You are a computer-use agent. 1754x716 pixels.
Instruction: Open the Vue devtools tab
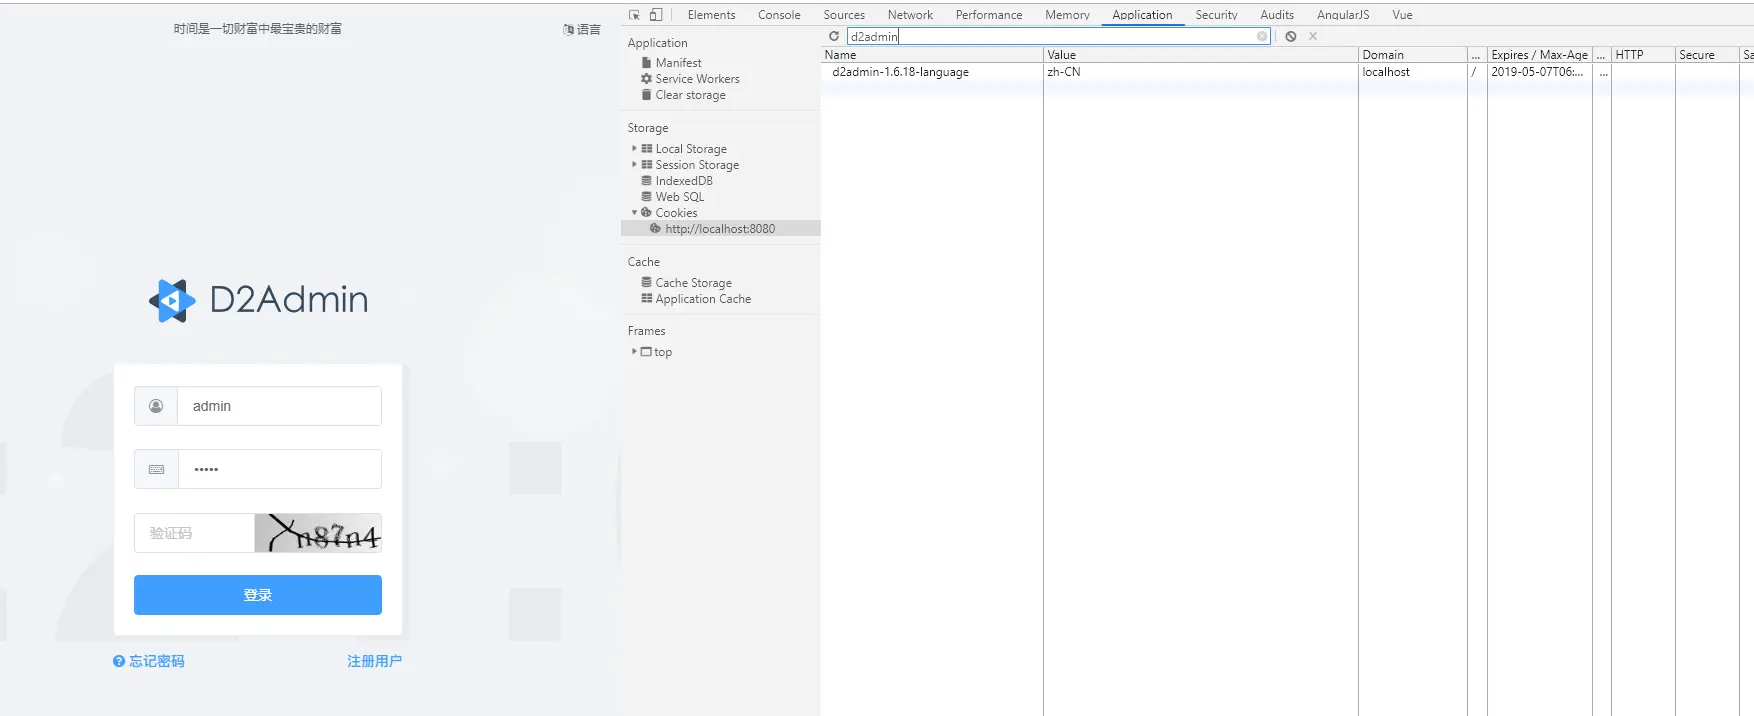click(1402, 15)
